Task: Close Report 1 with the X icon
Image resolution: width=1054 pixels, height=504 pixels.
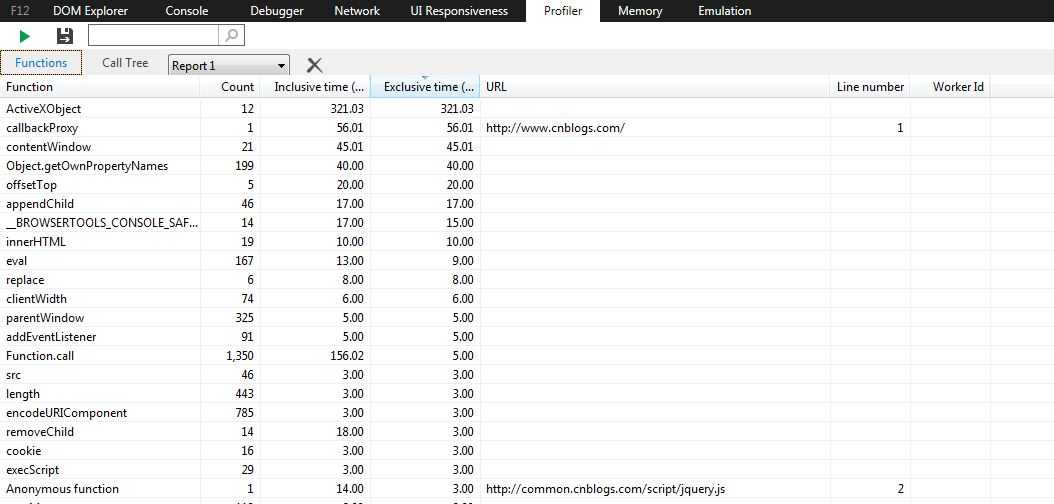Action: point(314,65)
